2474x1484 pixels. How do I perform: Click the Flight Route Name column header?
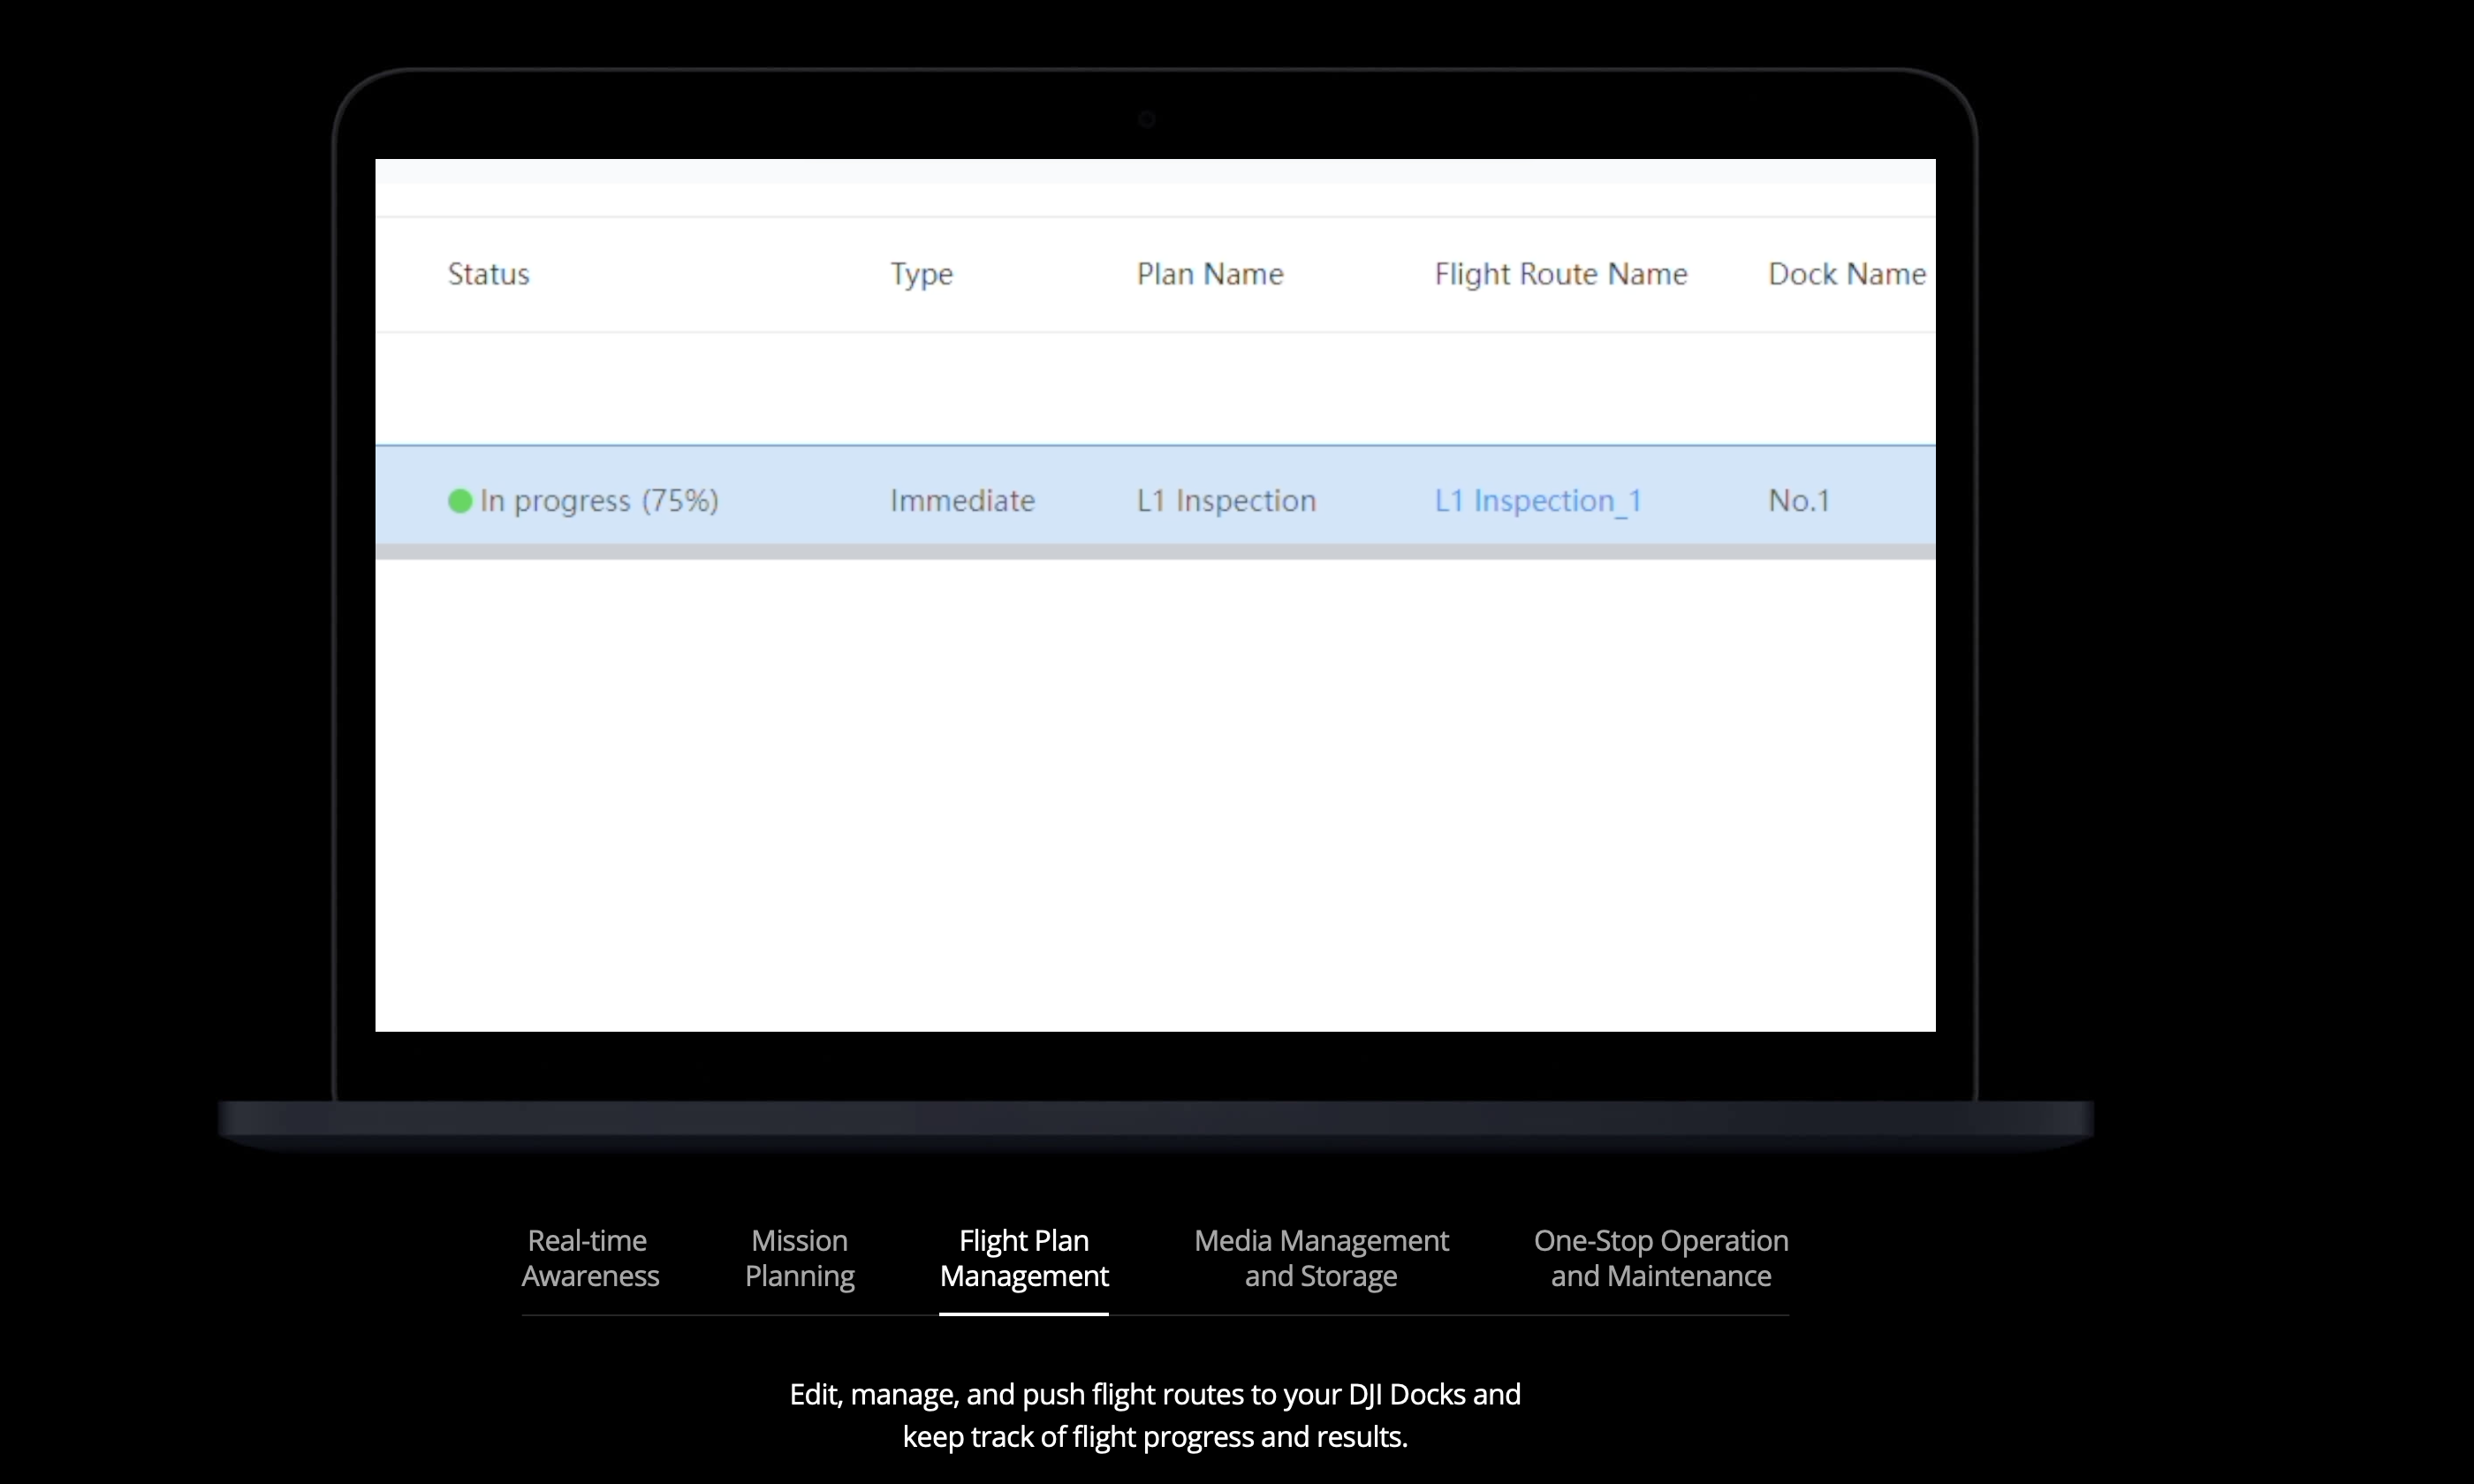1560,274
